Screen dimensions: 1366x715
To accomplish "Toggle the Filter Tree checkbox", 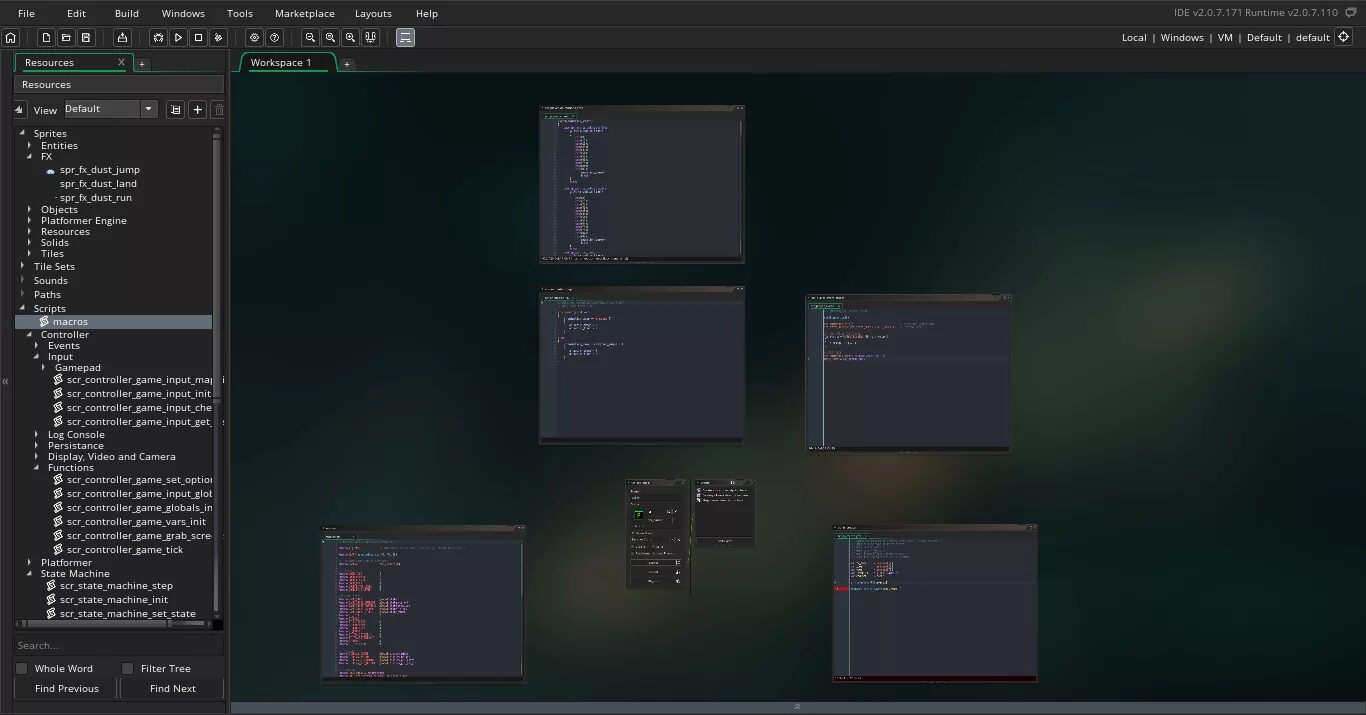I will coord(127,668).
